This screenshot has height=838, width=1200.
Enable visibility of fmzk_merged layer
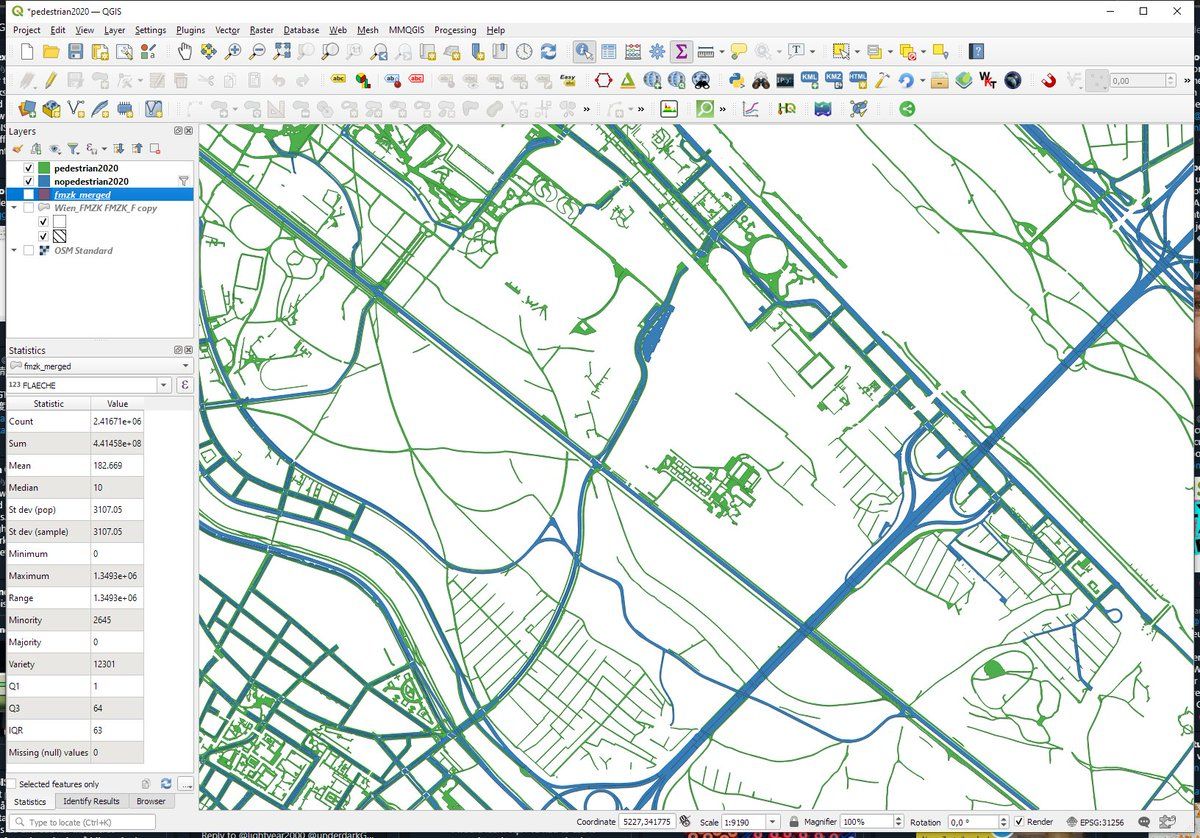[28, 195]
